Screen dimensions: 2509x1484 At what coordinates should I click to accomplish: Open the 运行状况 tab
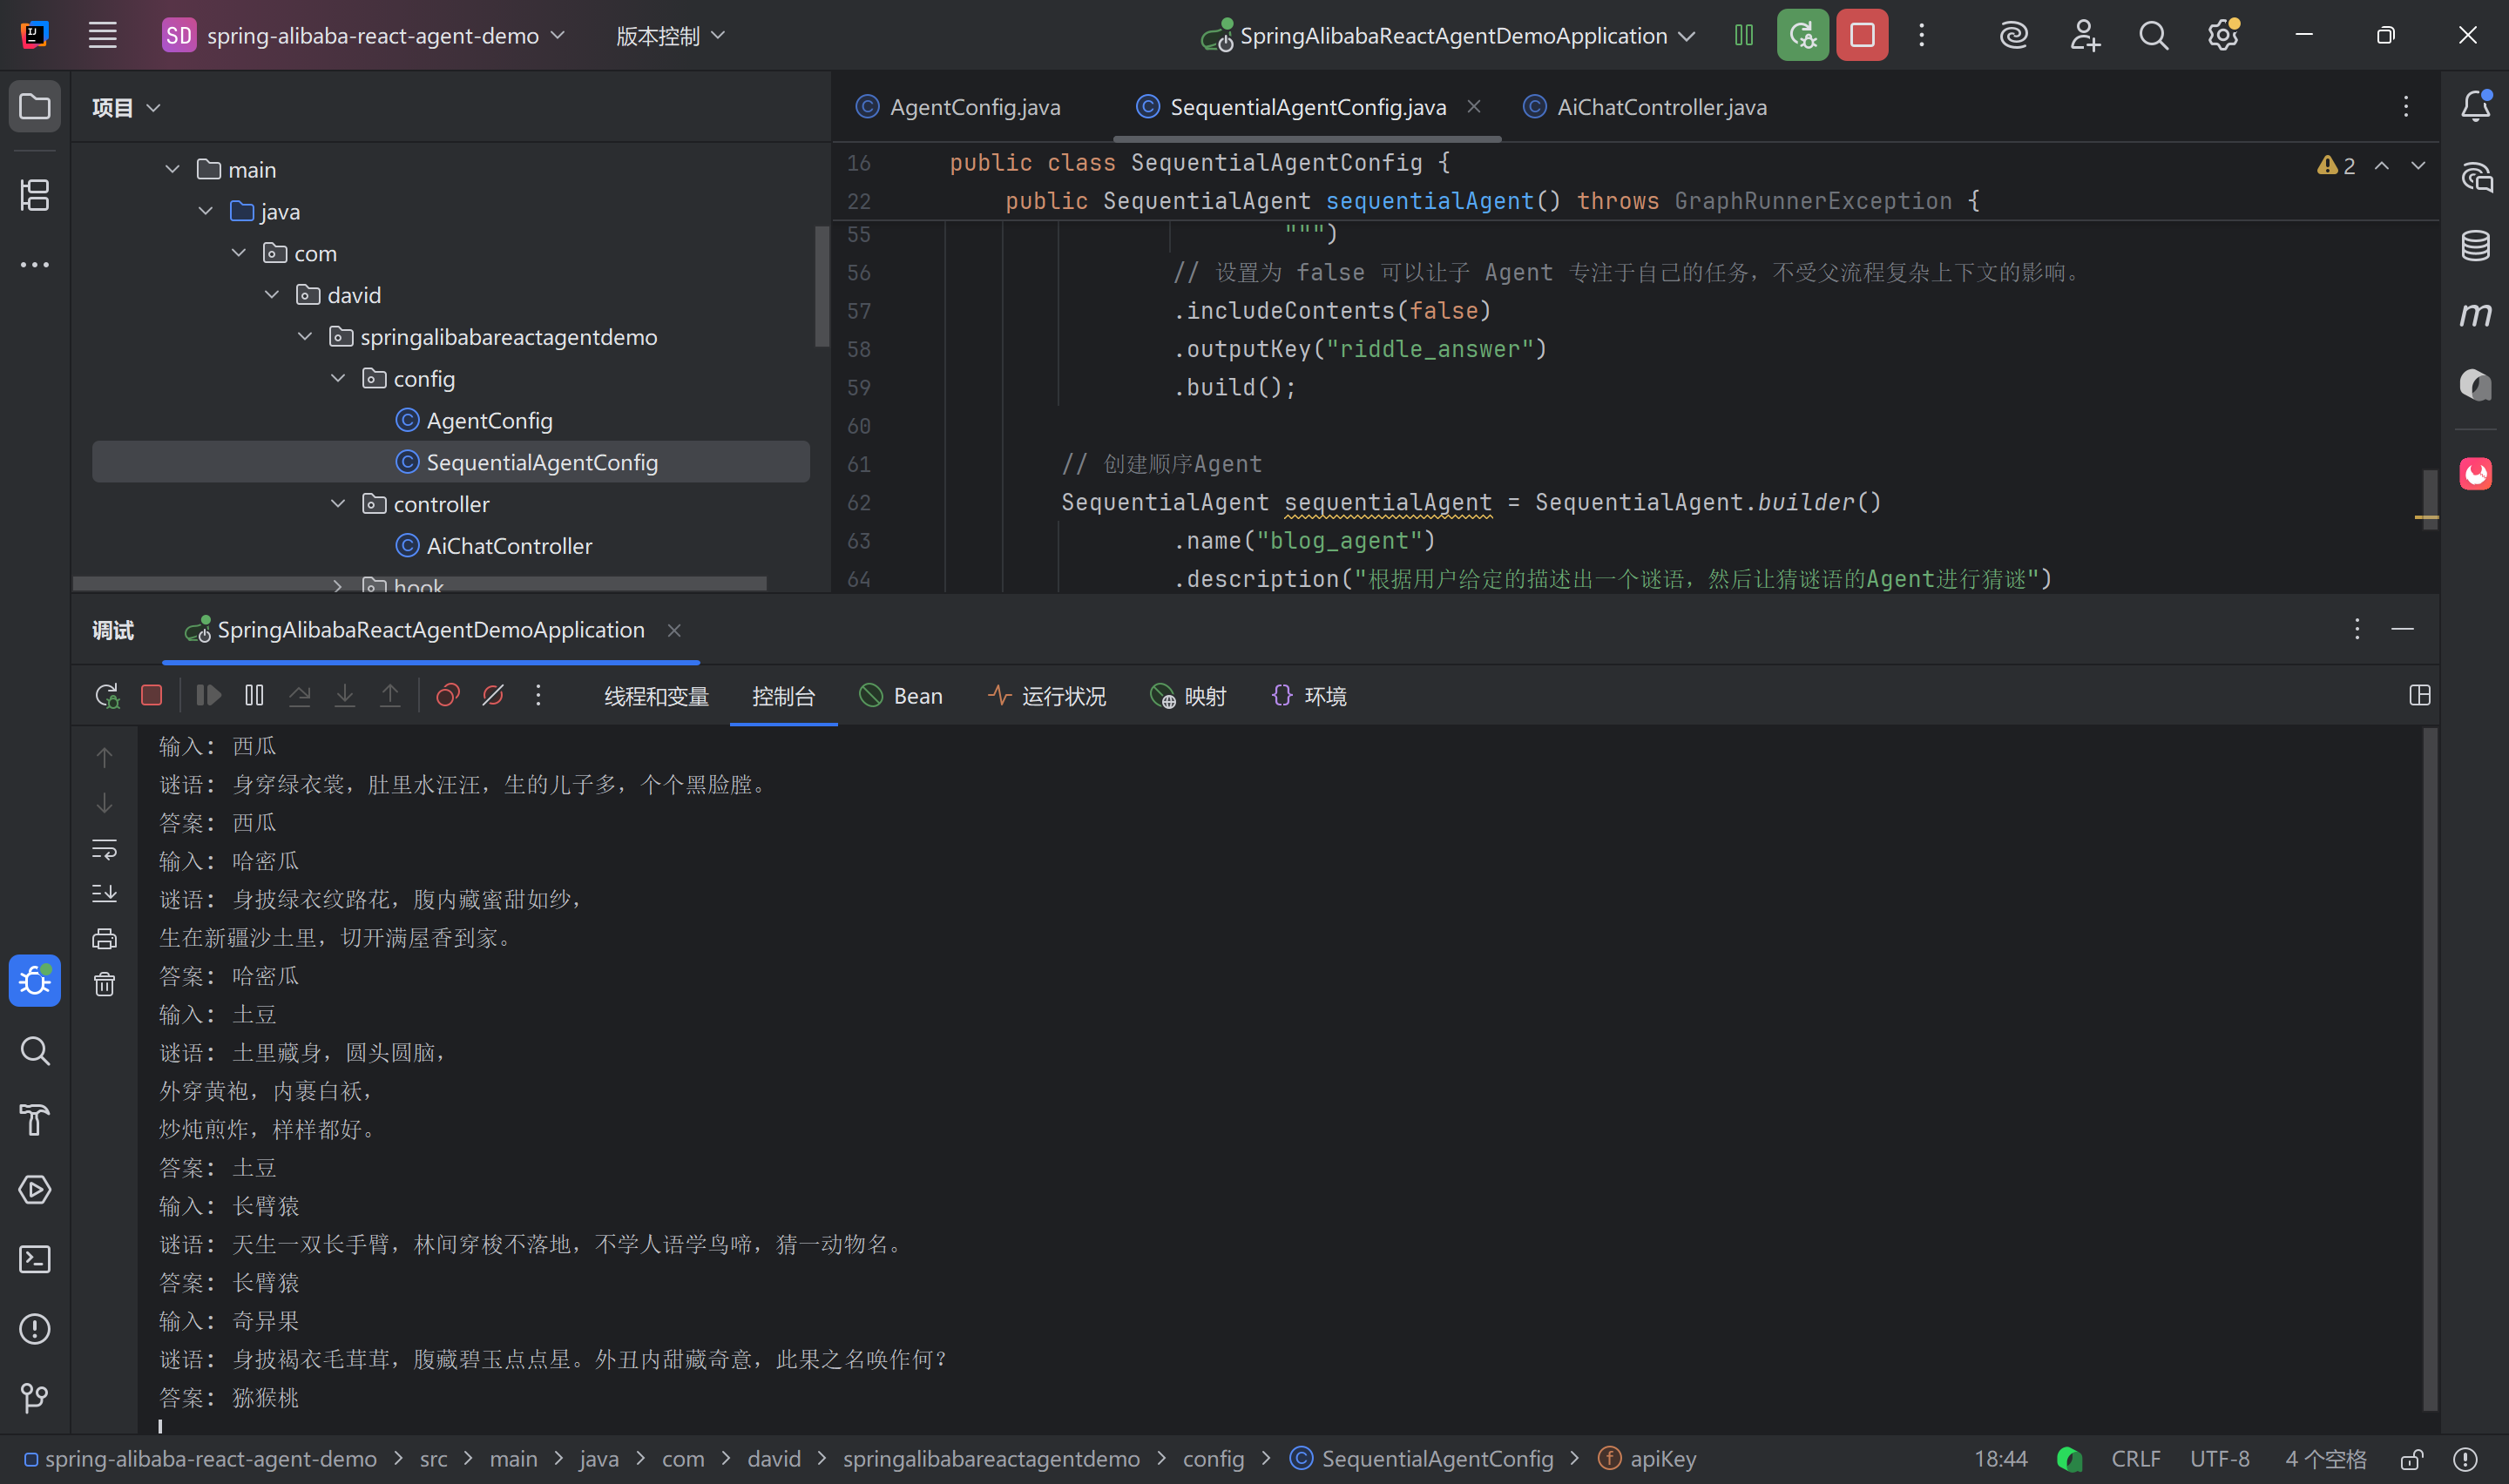click(x=1046, y=696)
